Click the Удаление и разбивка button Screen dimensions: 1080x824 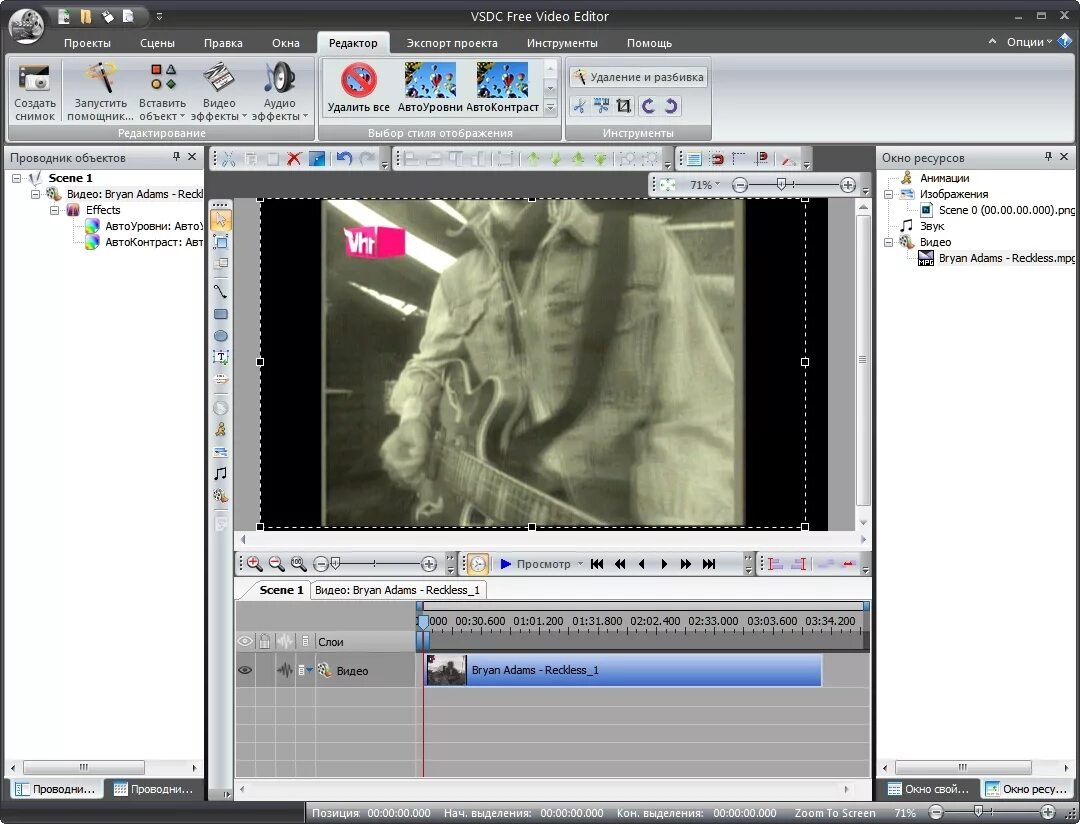pos(638,76)
